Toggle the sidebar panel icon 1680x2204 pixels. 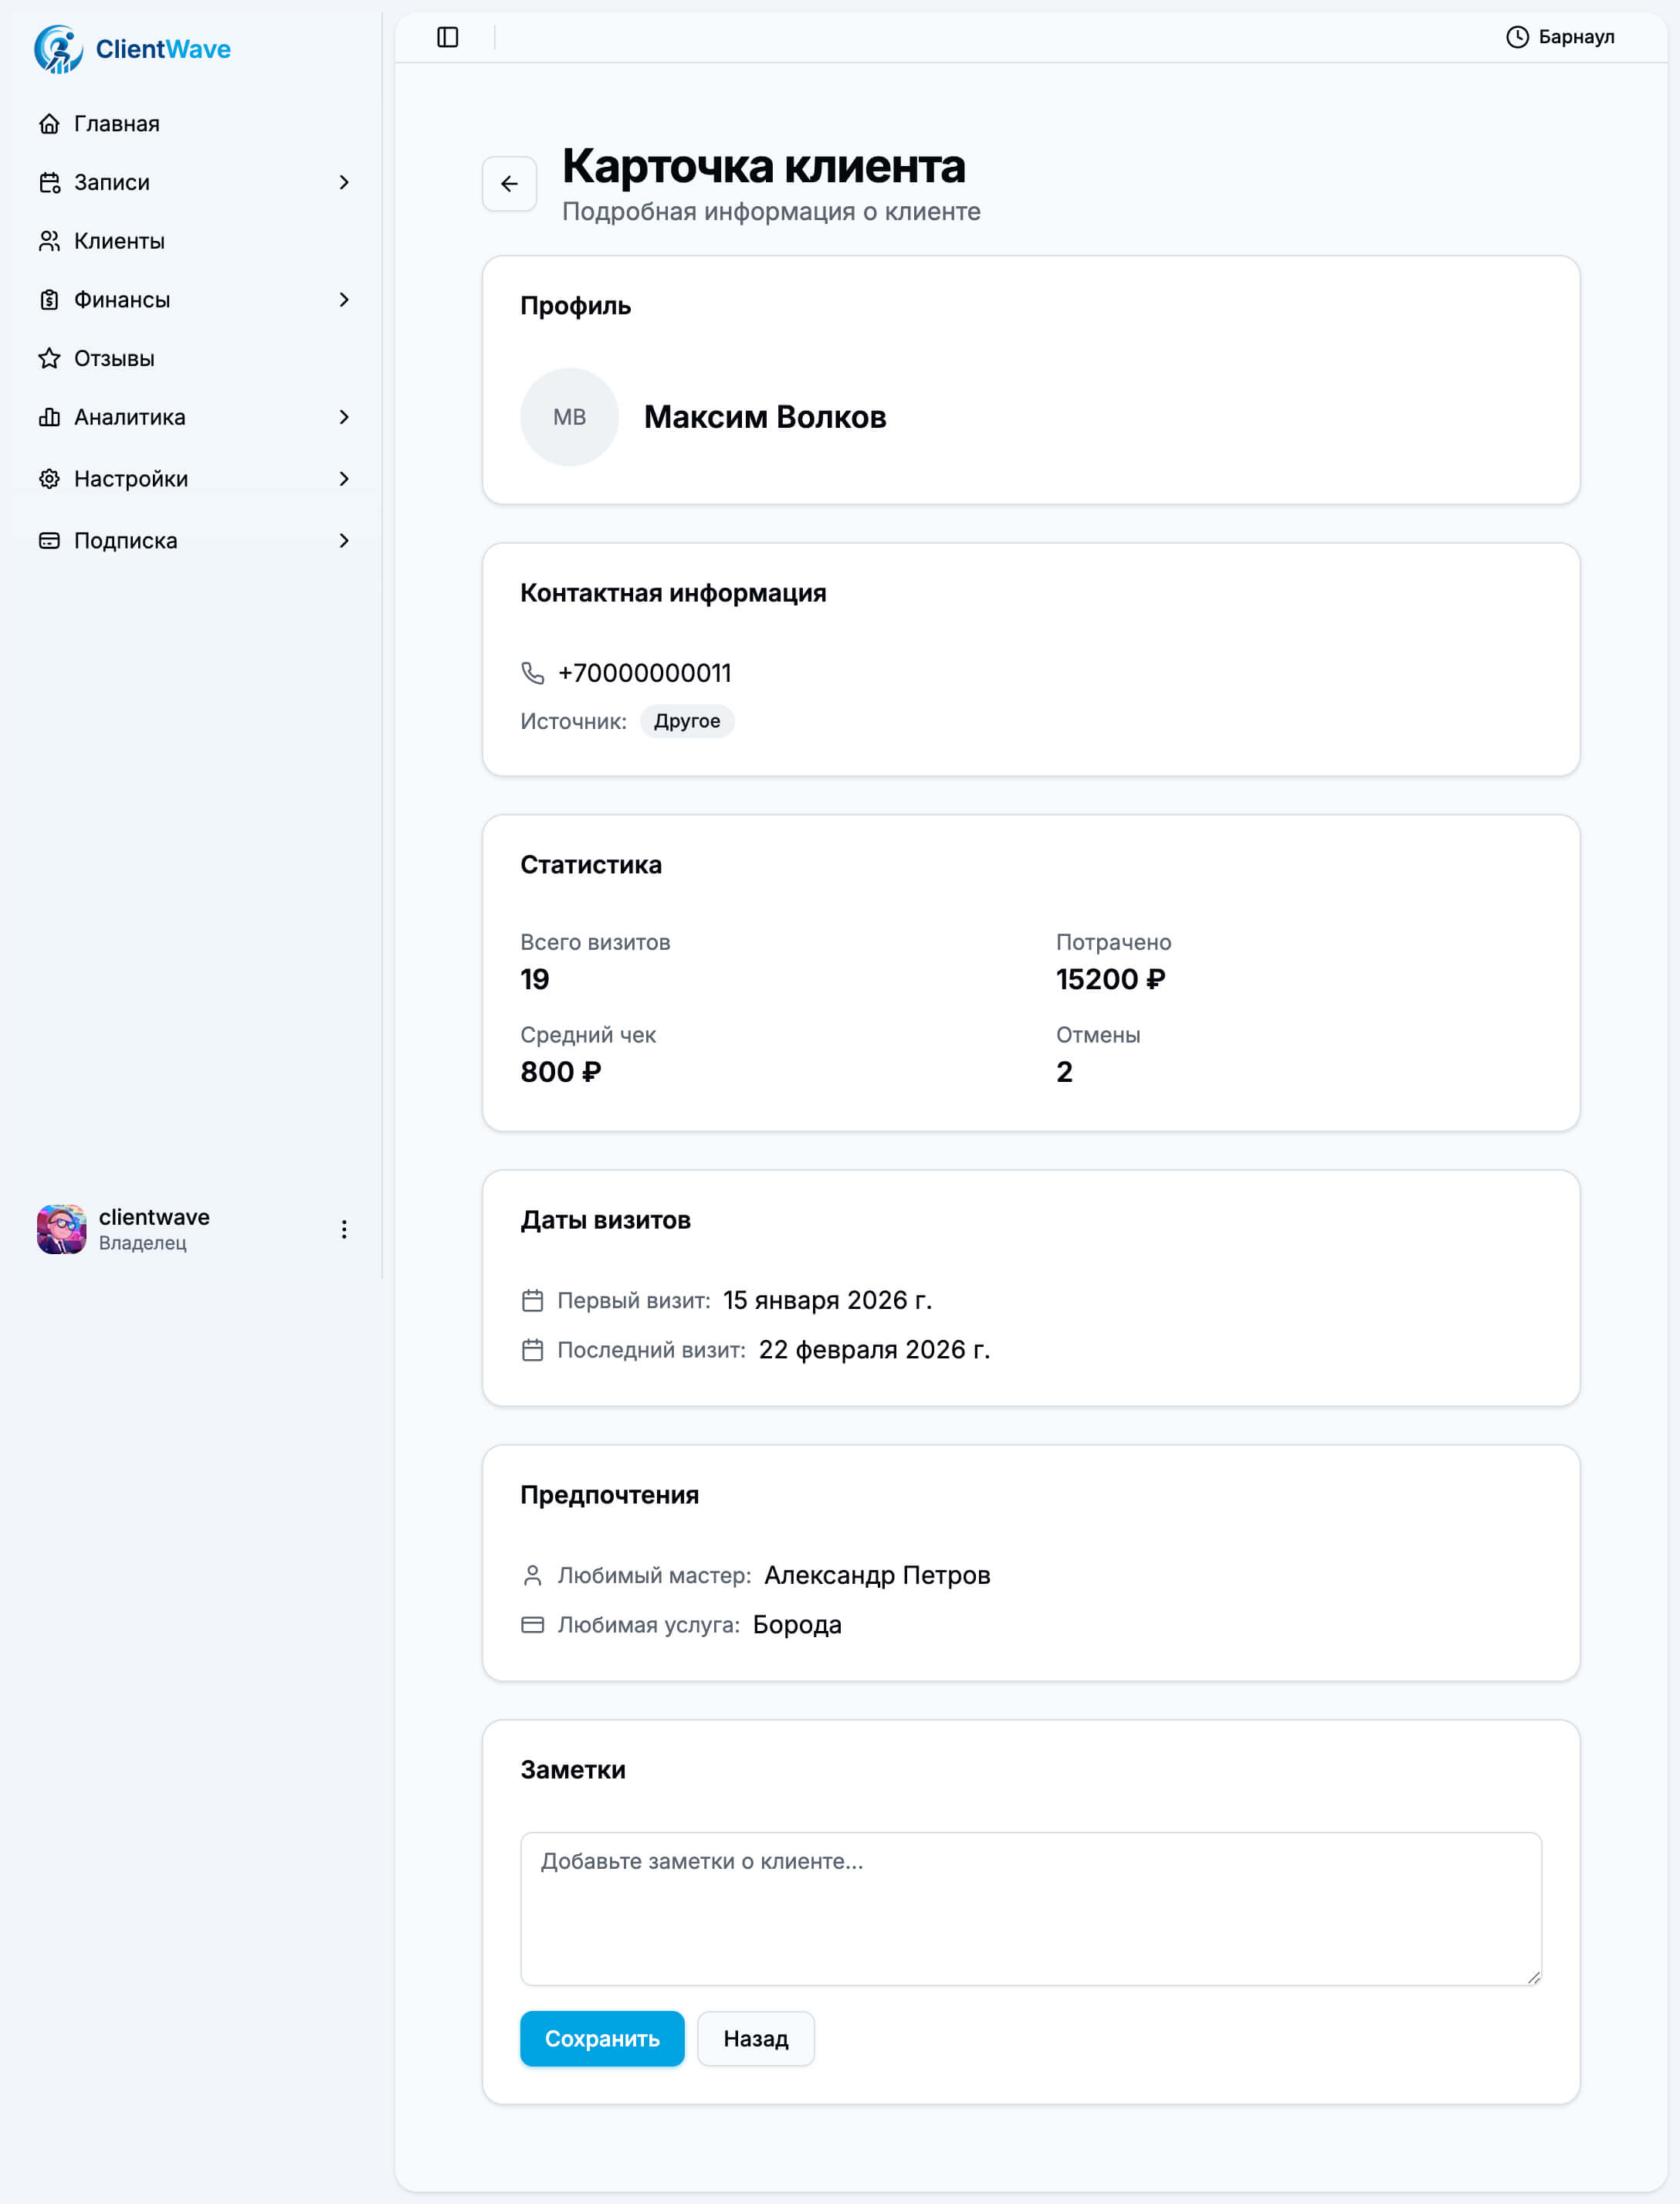(x=448, y=37)
